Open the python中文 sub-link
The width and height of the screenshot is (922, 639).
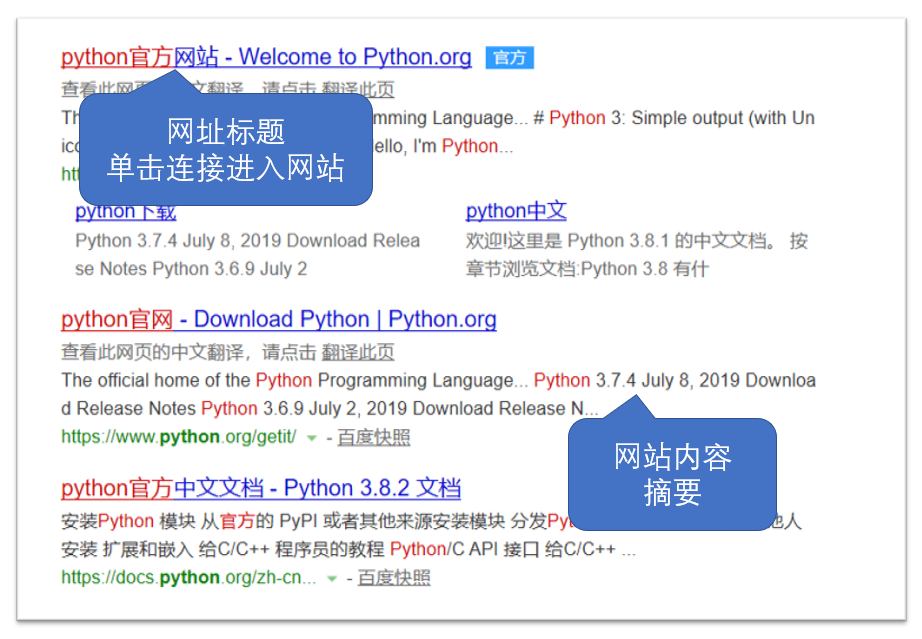pos(516,210)
